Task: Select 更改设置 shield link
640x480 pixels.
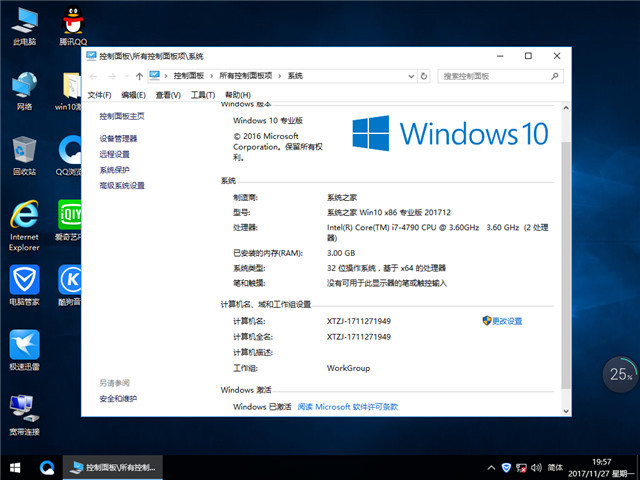Action: [x=502, y=321]
